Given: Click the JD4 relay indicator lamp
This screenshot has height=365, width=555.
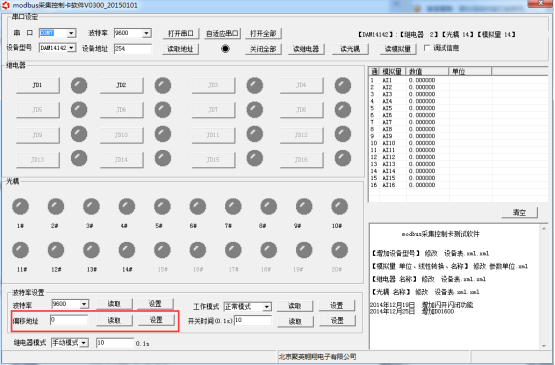Looking at the screenshot, I should pos(343,85).
